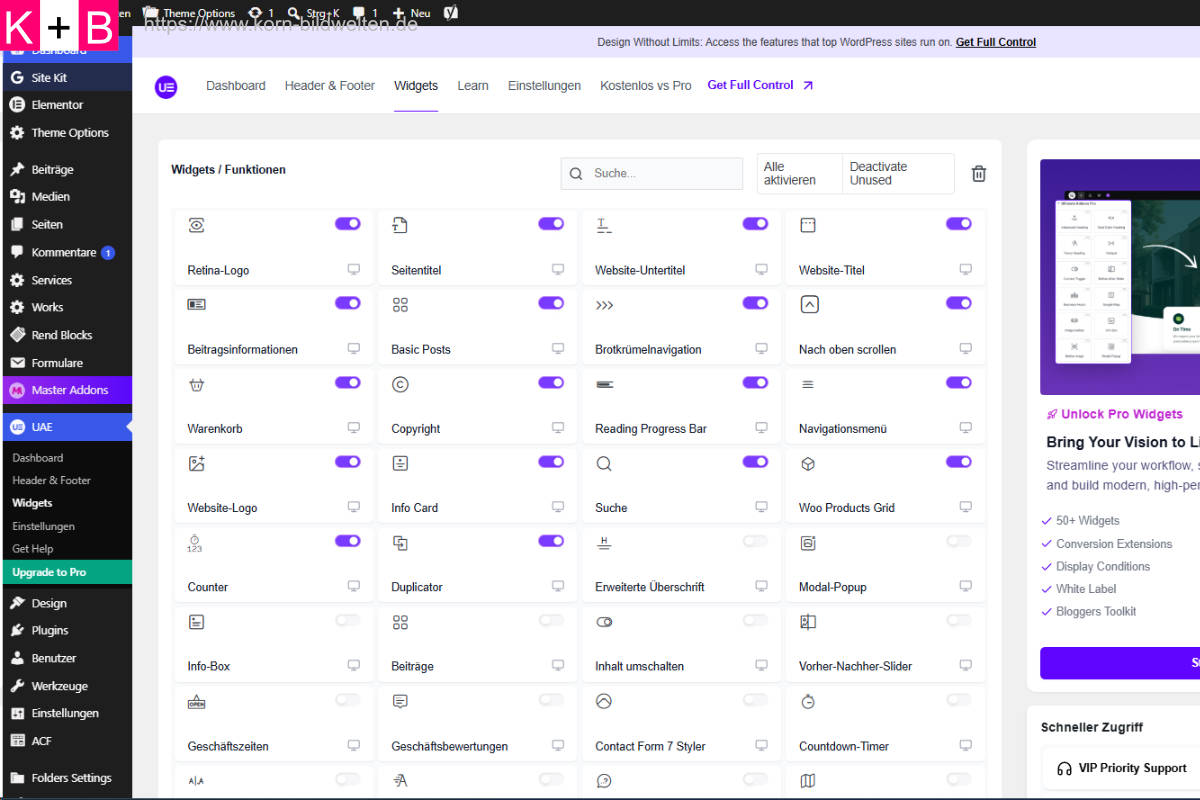Click the Website-Logo image icon

coord(196,463)
